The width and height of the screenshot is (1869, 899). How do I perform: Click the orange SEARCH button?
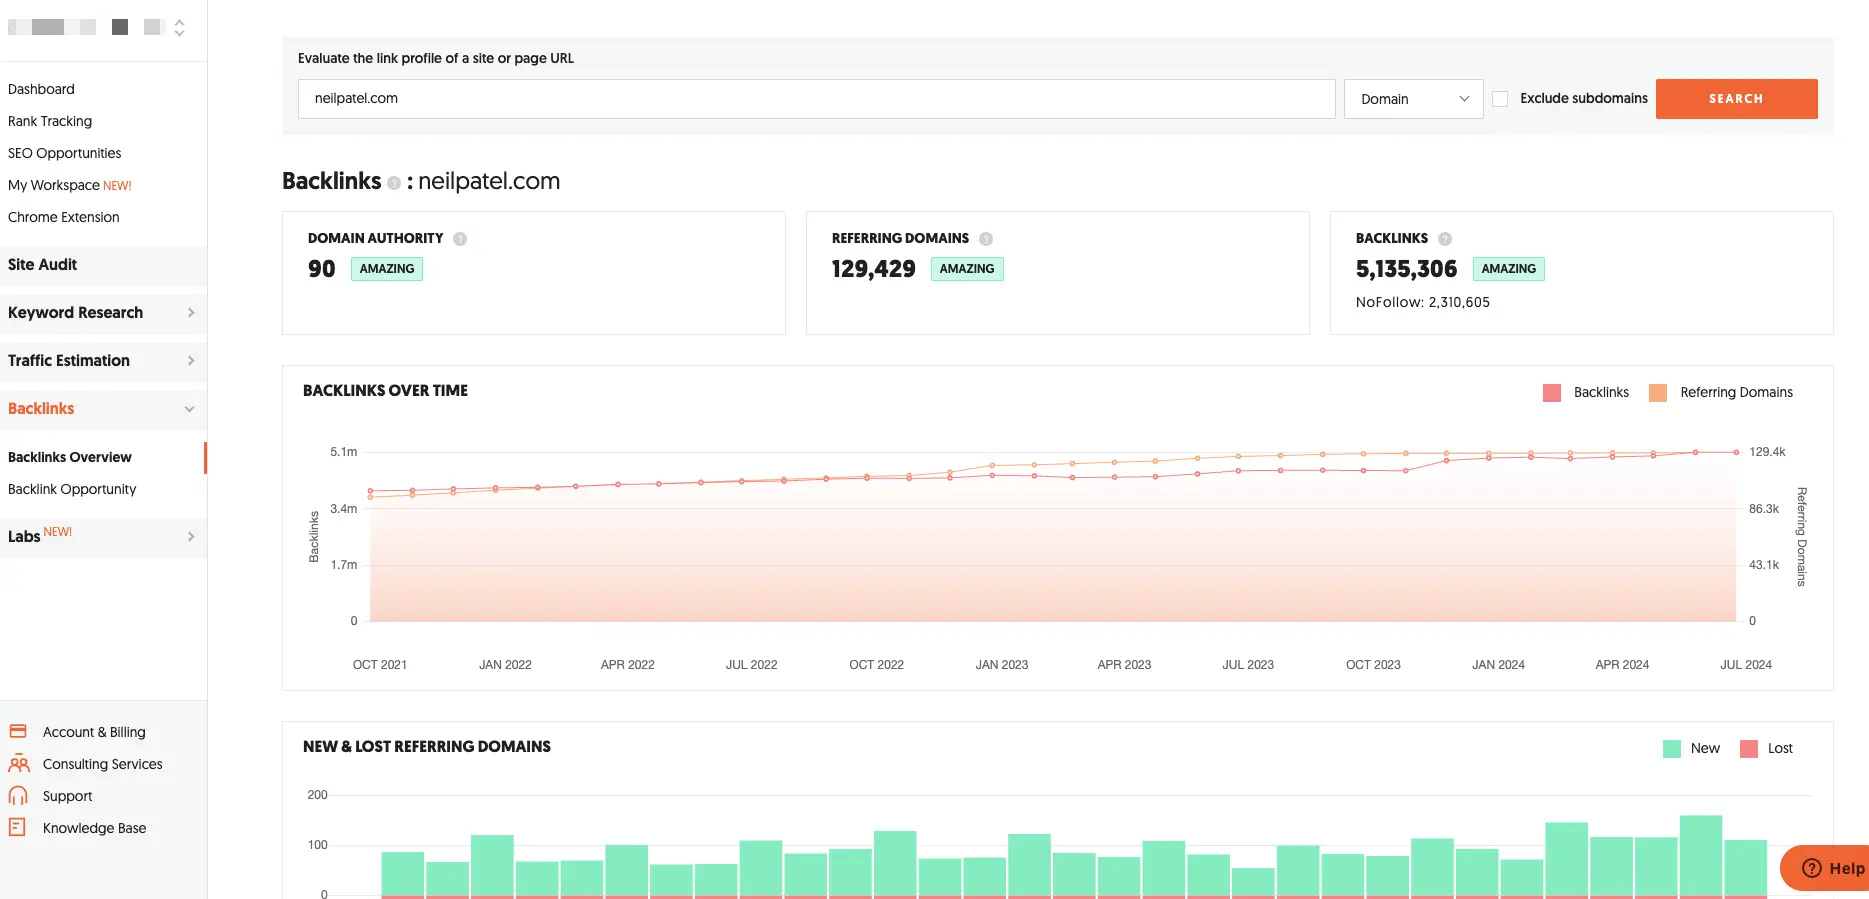(1736, 99)
